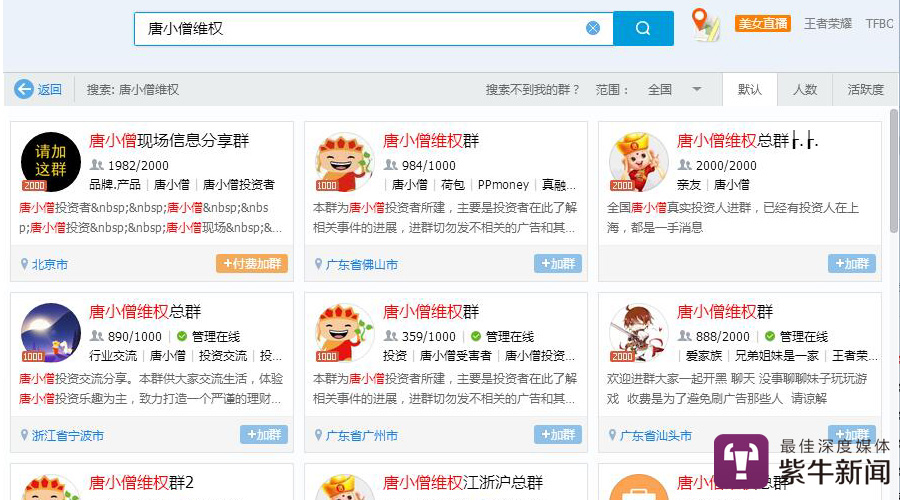Image resolution: width=900 pixels, height=500 pixels.
Task: Clear the search box with the X icon
Action: coord(593,28)
